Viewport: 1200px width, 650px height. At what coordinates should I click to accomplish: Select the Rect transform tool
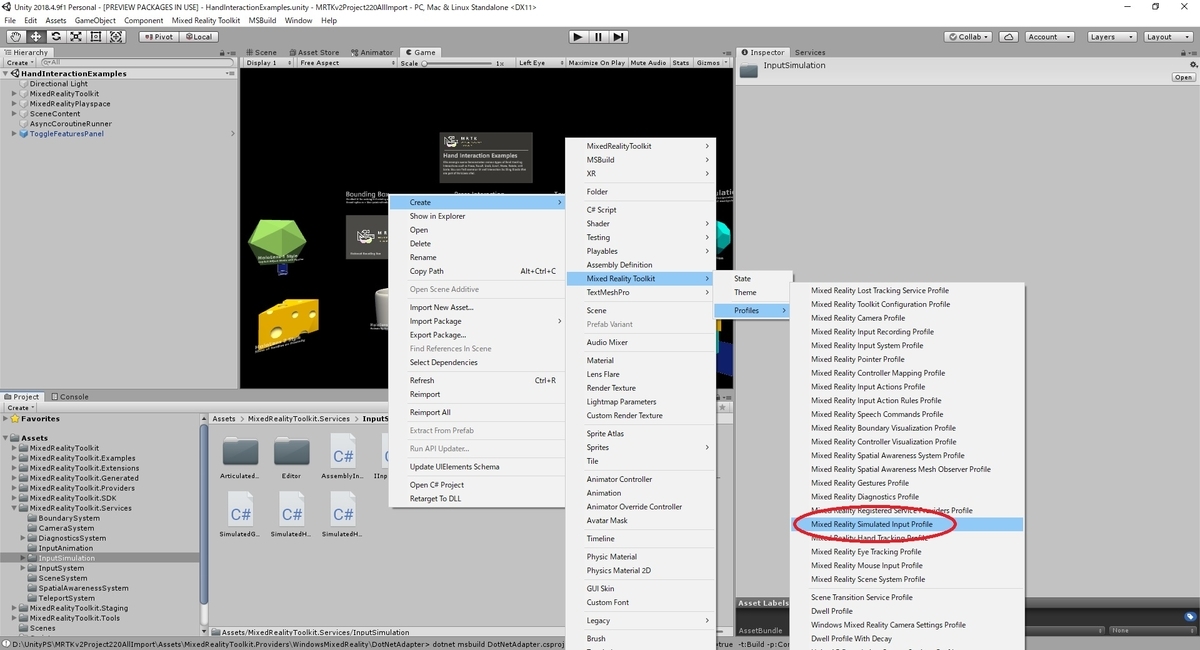(x=96, y=36)
